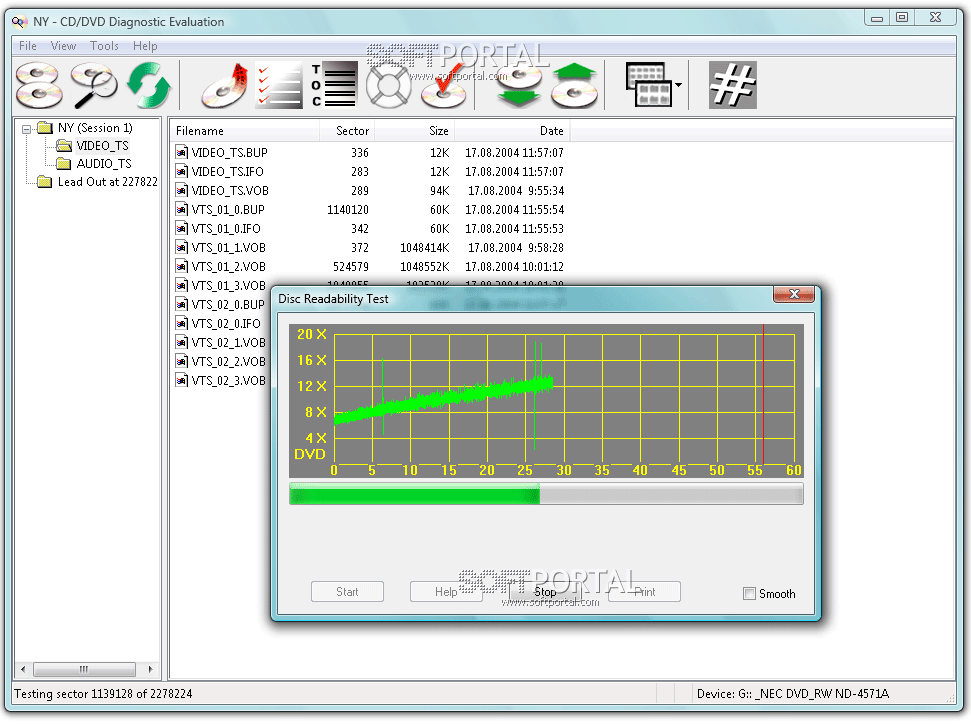Click the disc with red checkmark icon
This screenshot has width=971, height=724.
pos(444,85)
